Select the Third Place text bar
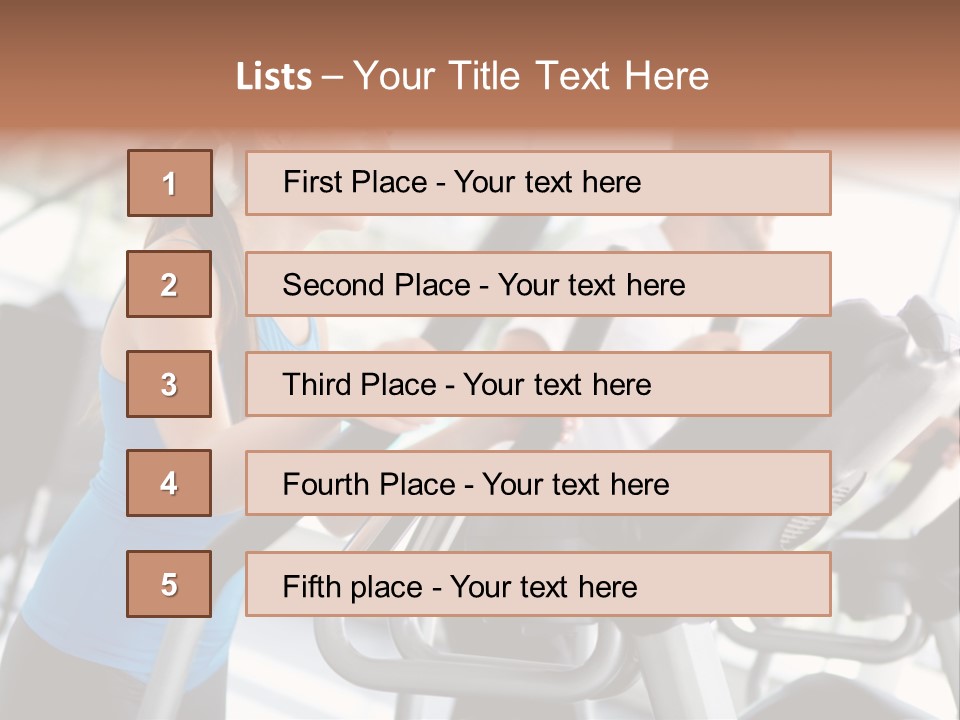 [538, 384]
